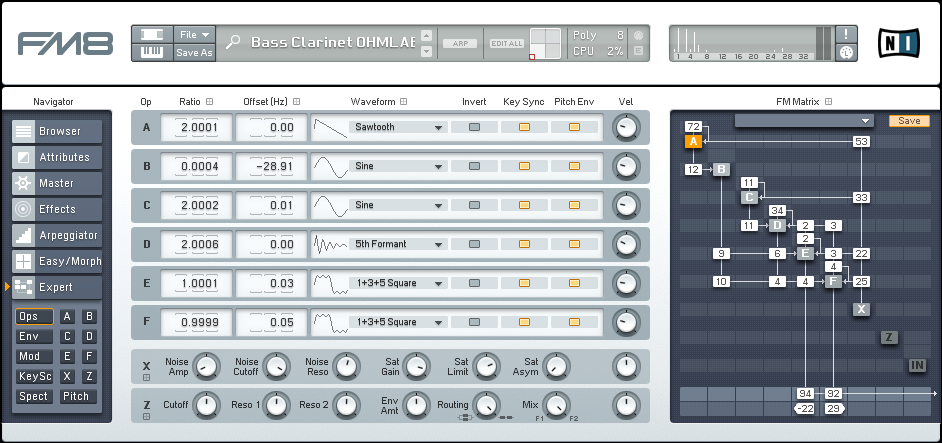The height and width of the screenshot is (443, 942).
Task: Toggle the ARP button in header
Action: pyautogui.click(x=460, y=43)
